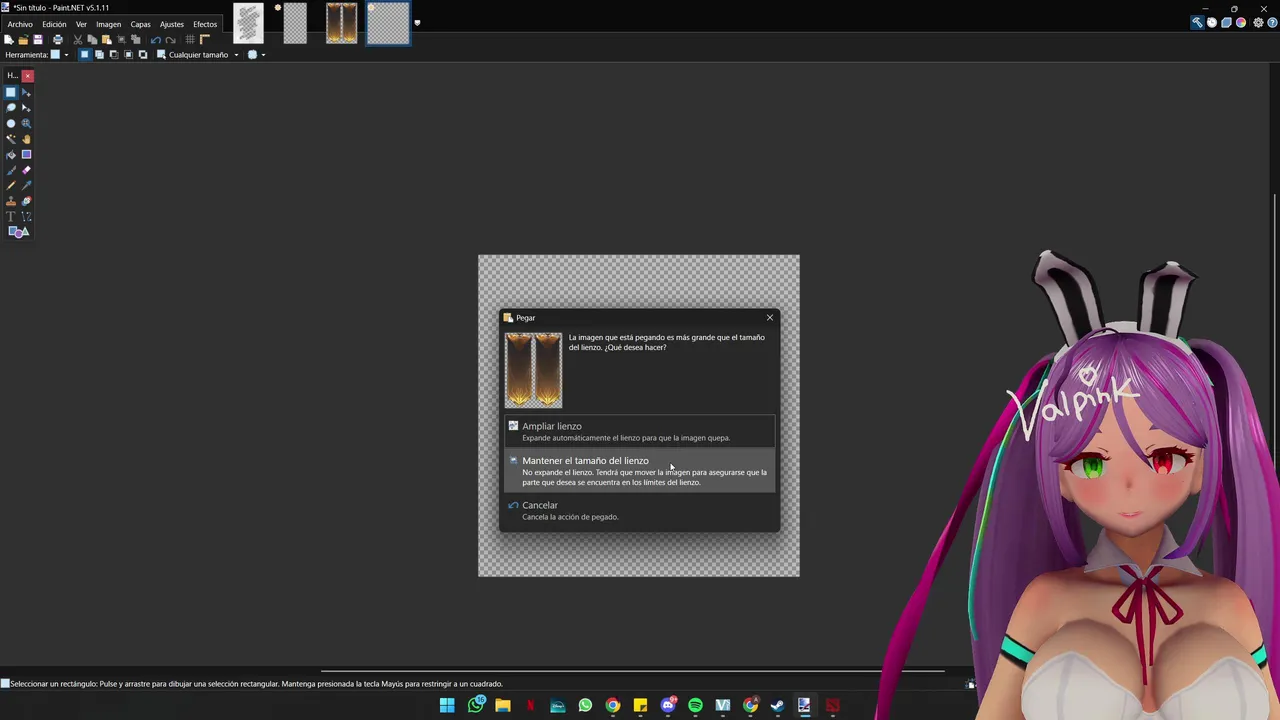Select the currently active blank image thumbnail

(388, 23)
